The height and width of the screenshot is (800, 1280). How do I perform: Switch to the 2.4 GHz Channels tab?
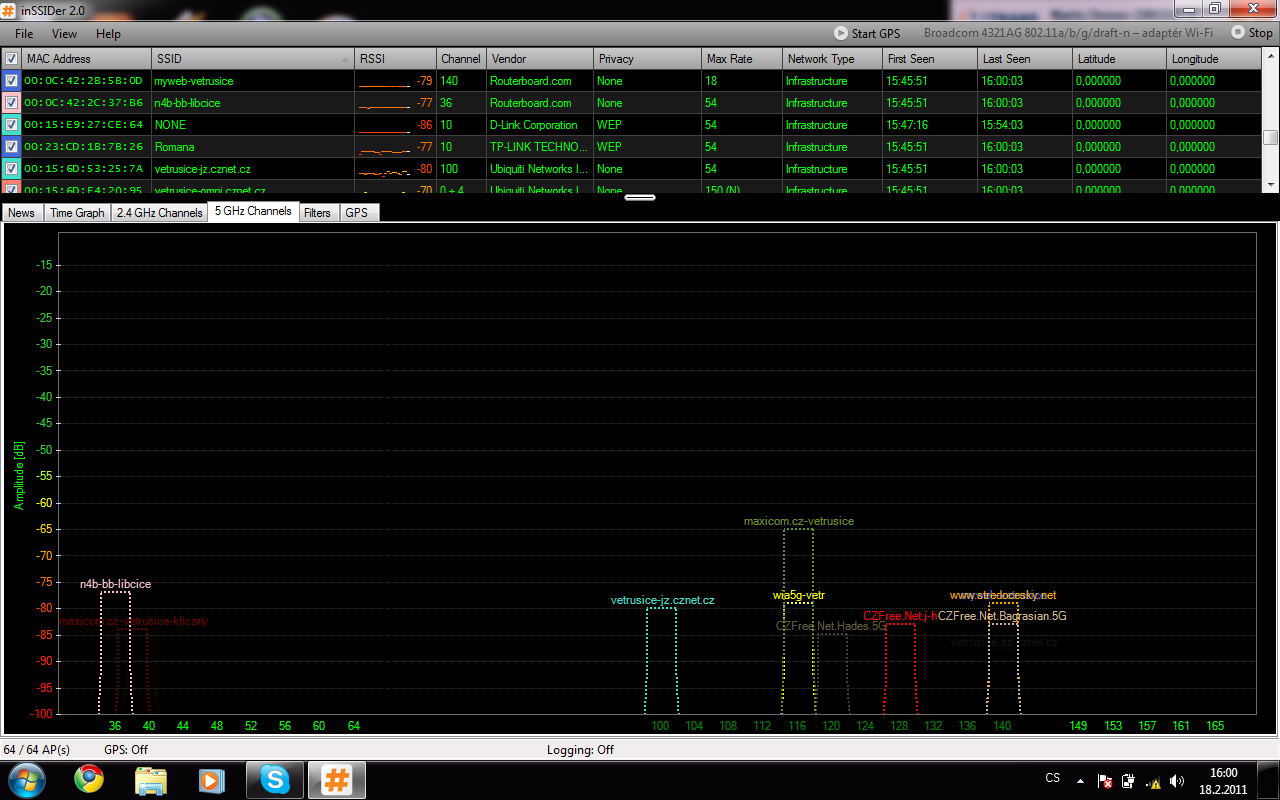pyautogui.click(x=159, y=213)
